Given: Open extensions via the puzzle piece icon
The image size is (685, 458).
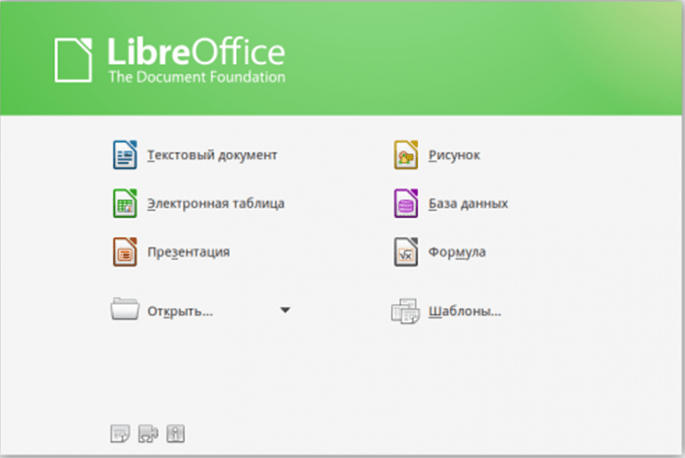Looking at the screenshot, I should click(x=148, y=433).
